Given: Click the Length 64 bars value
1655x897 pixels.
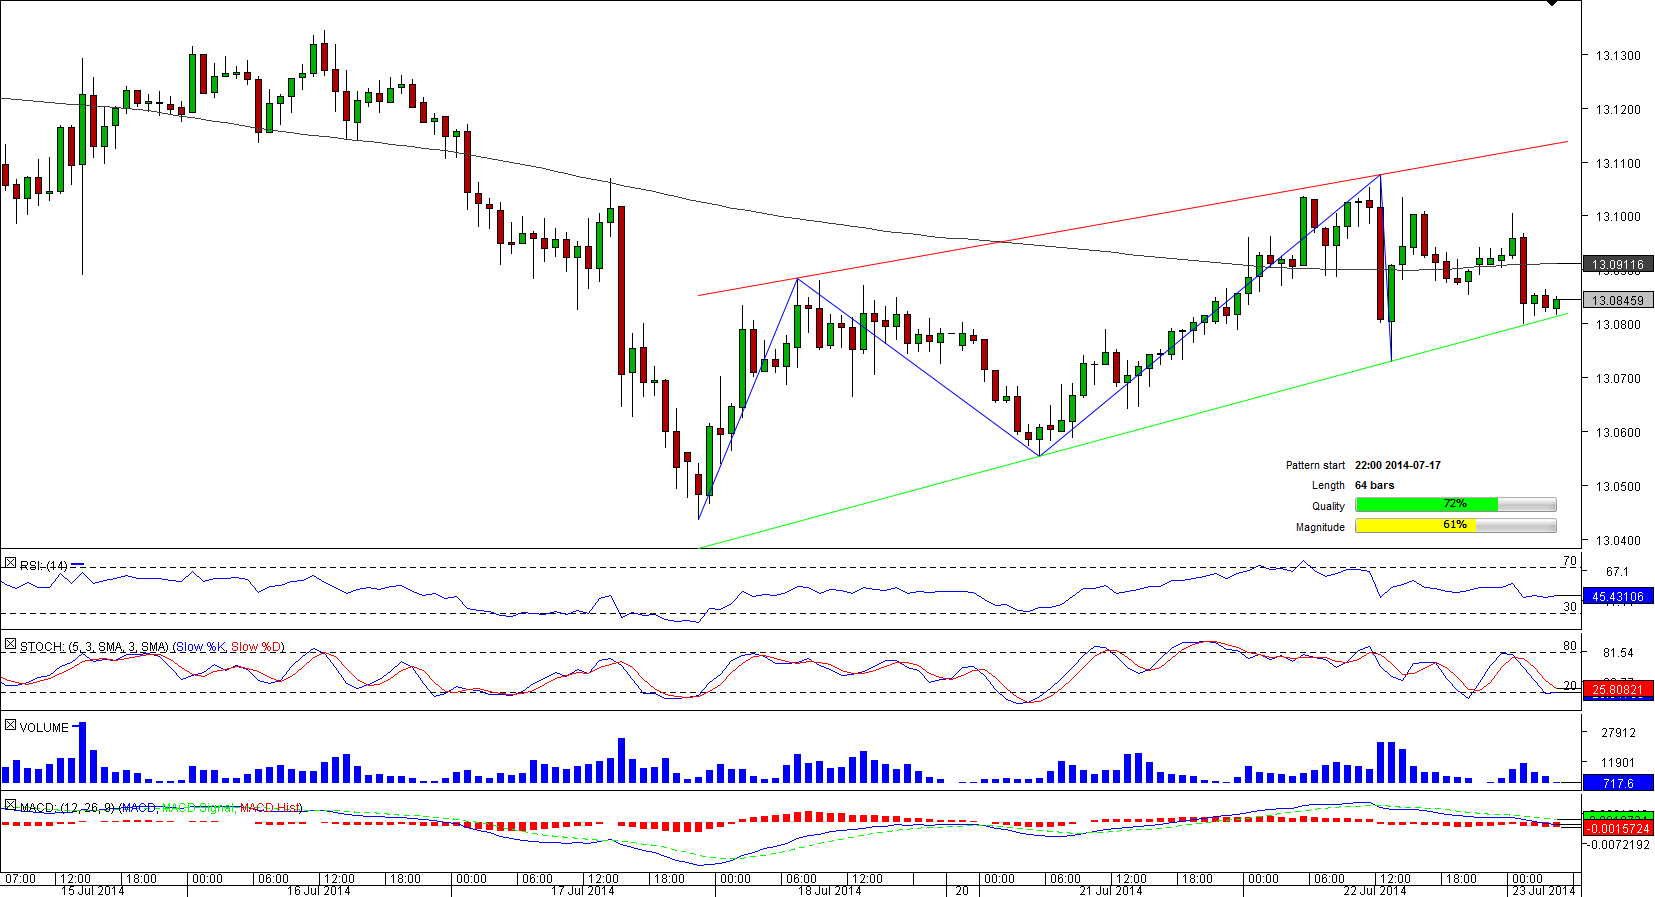Looking at the screenshot, I should (1374, 485).
